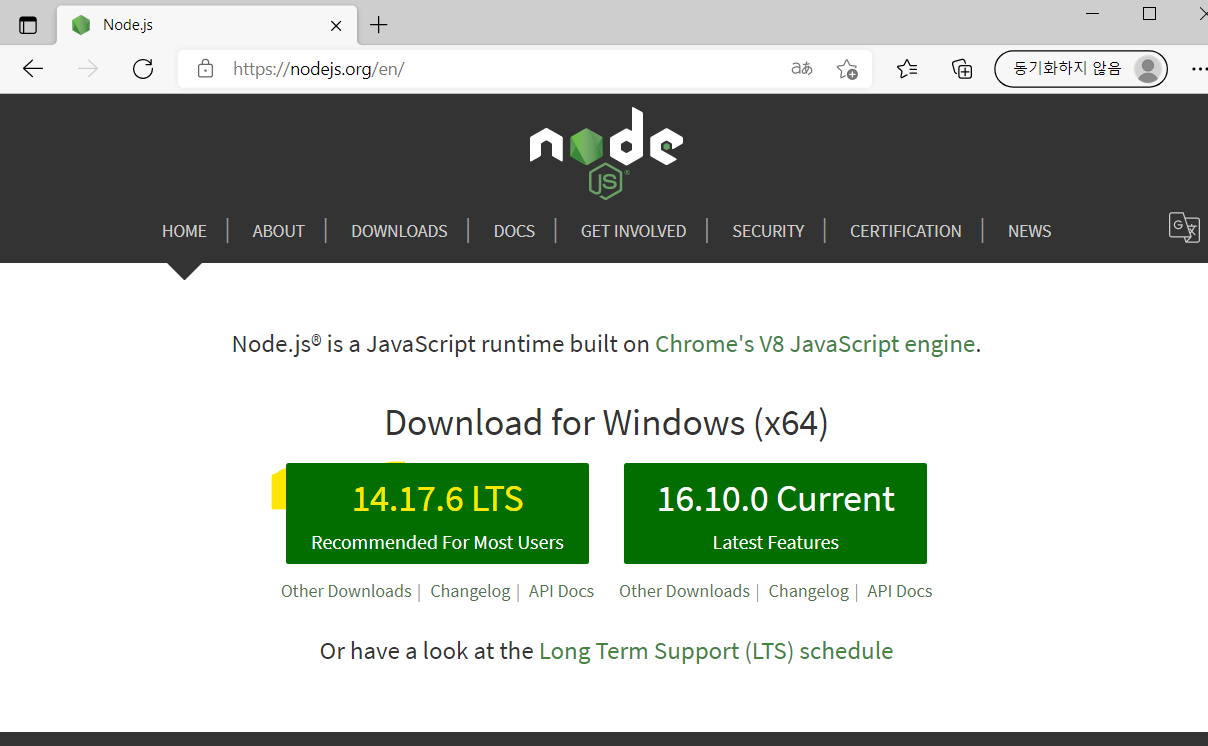Download the 16.10.0 Current version

coord(775,513)
